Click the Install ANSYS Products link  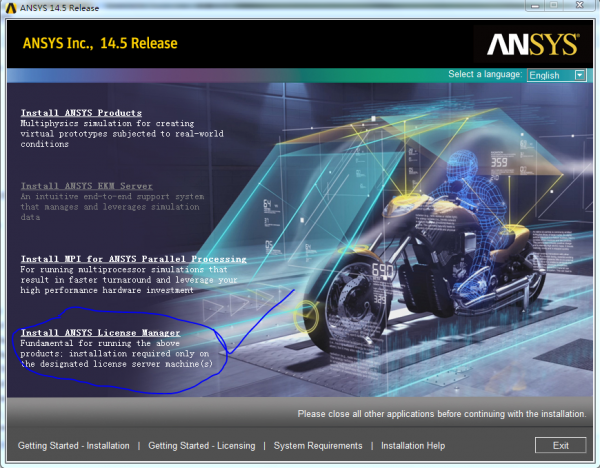click(x=81, y=113)
